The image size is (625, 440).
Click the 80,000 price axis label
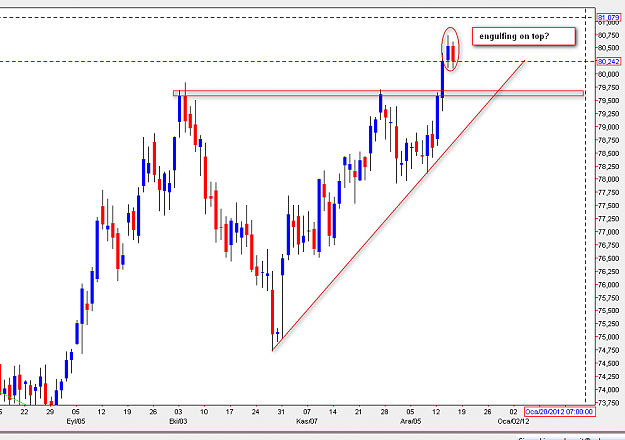tap(608, 74)
